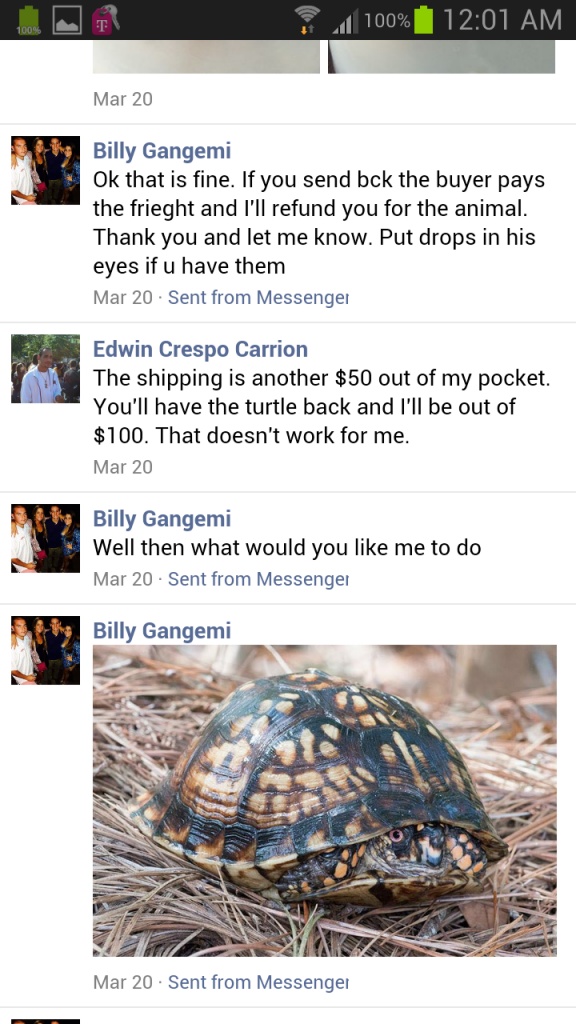Tap 'Sent from Messenger' under refund message
This screenshot has width=576, height=1024.
pos(258,297)
